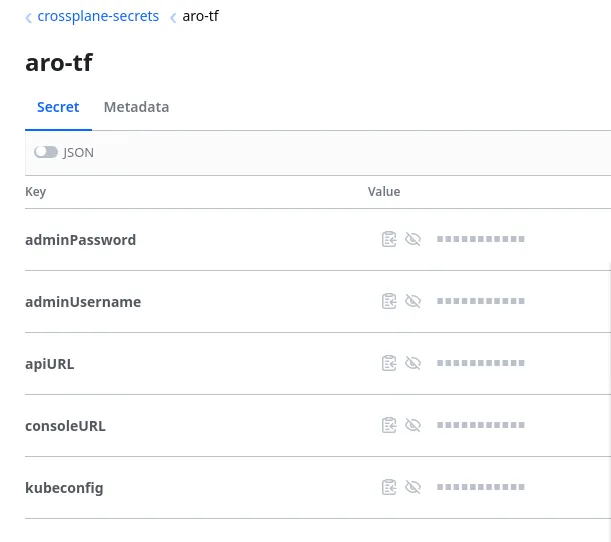This screenshot has height=542, width=611.
Task: Reveal the consoleURL value
Action: click(413, 425)
